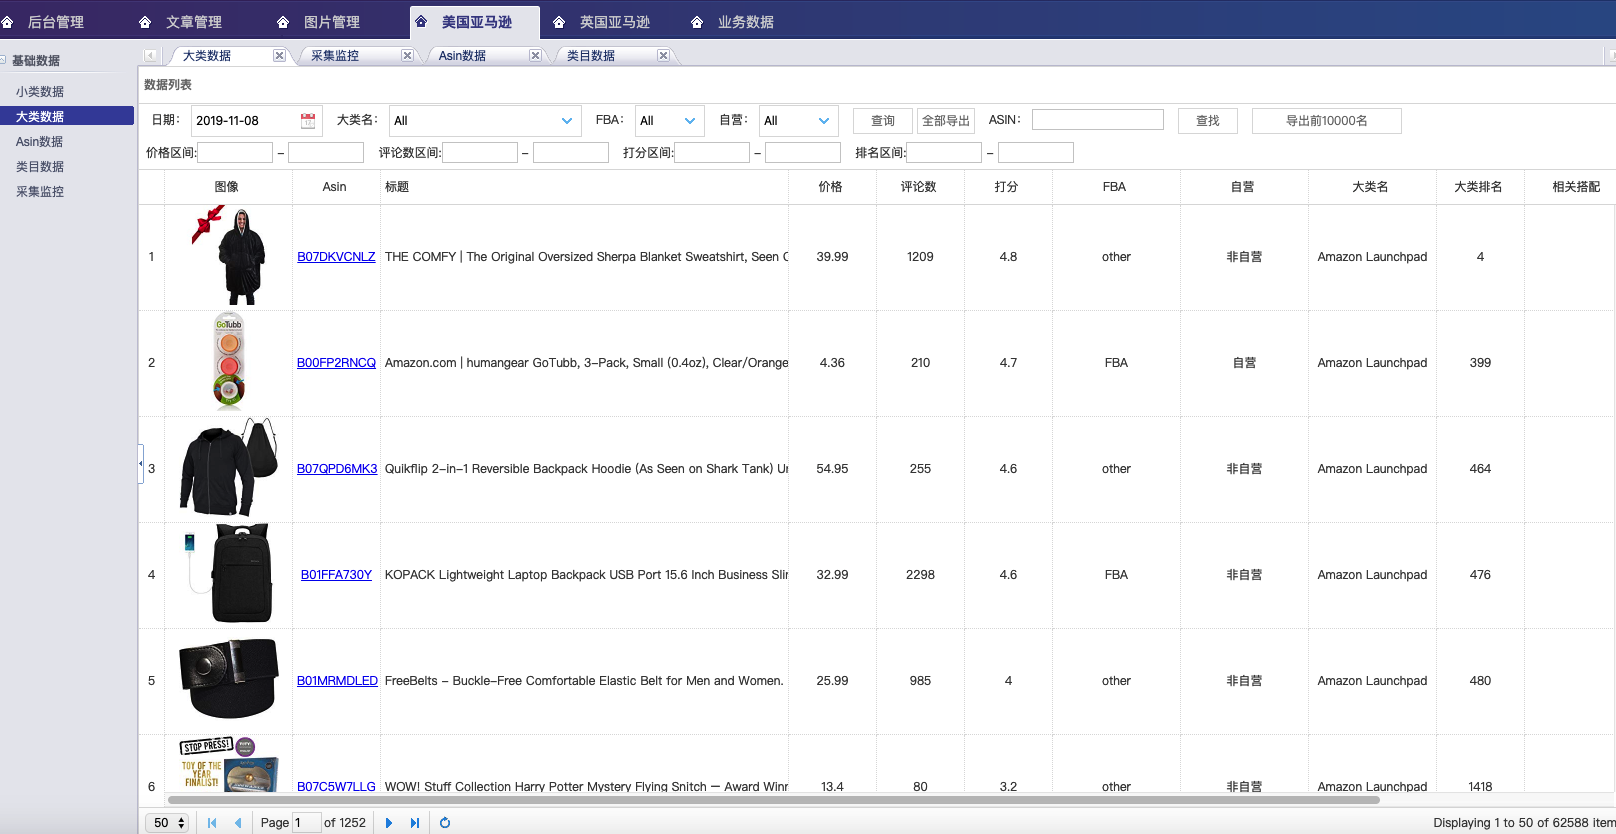Click home icon beside 业务数据
This screenshot has width=1616, height=834.
[697, 22]
